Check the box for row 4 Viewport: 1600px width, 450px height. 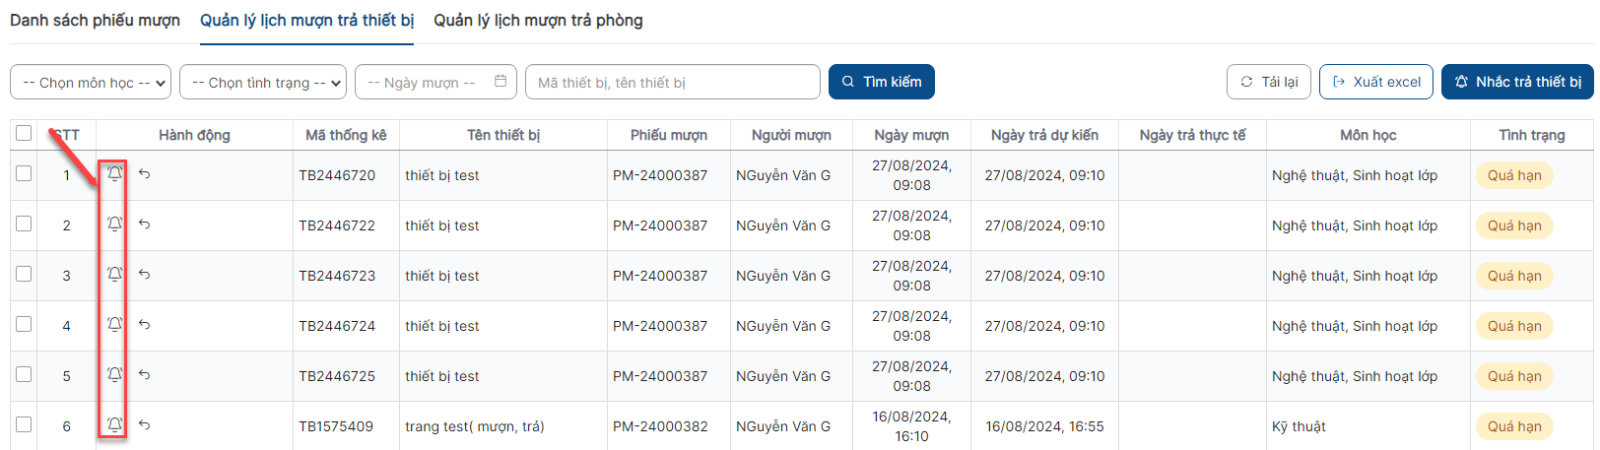click(x=24, y=324)
